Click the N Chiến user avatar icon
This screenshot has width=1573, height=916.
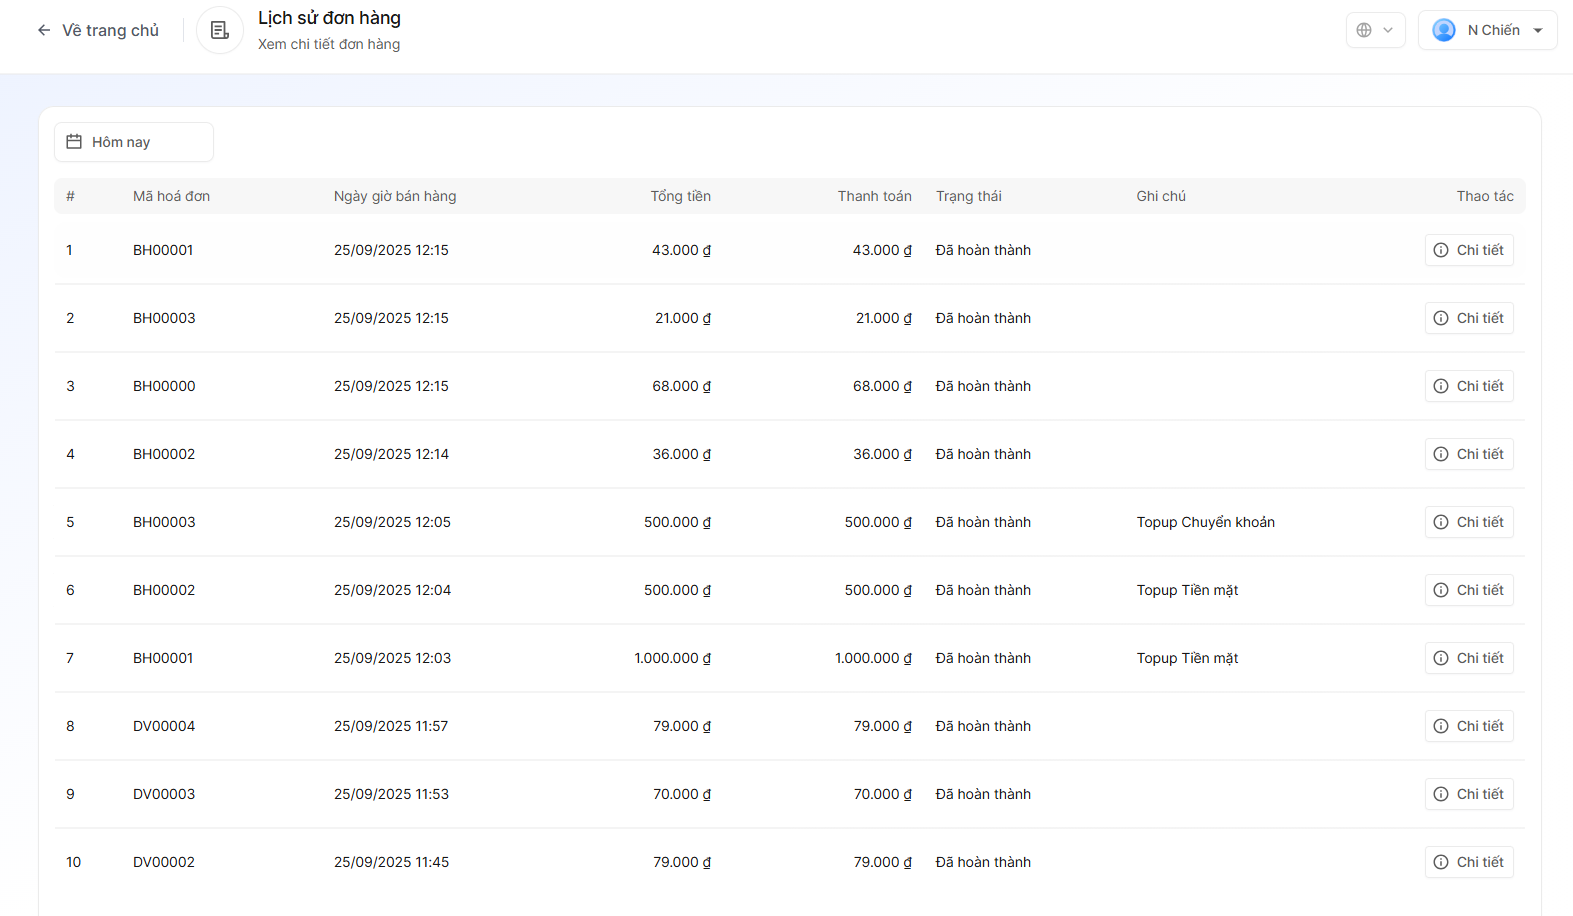tap(1443, 30)
